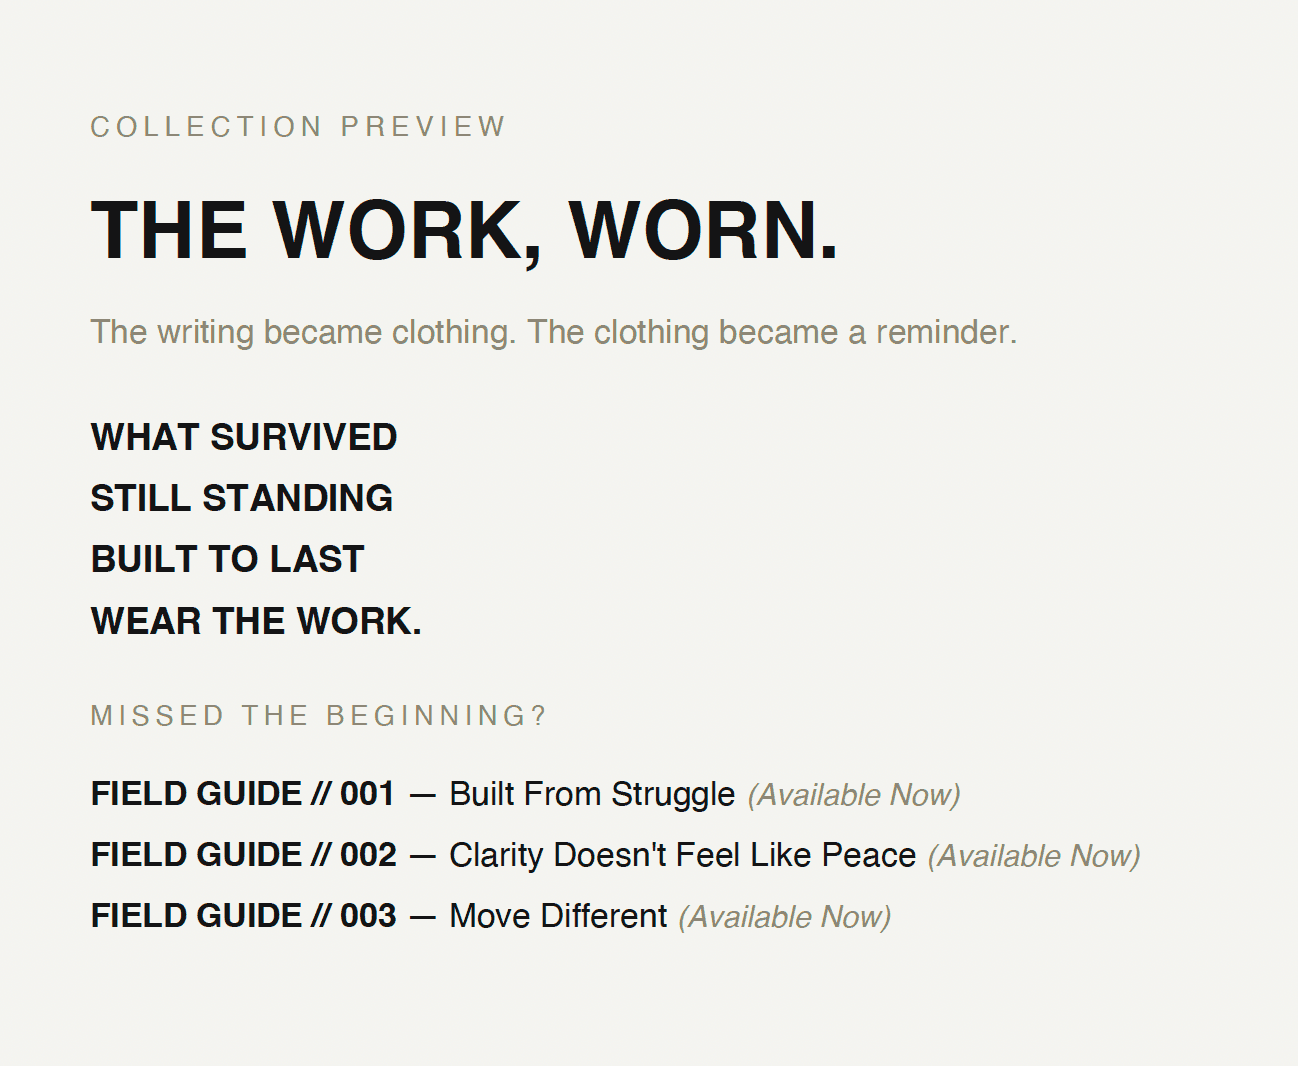Click the dash after FIELD GUIDE // 001
This screenshot has width=1298, height=1066.
[x=423, y=796]
